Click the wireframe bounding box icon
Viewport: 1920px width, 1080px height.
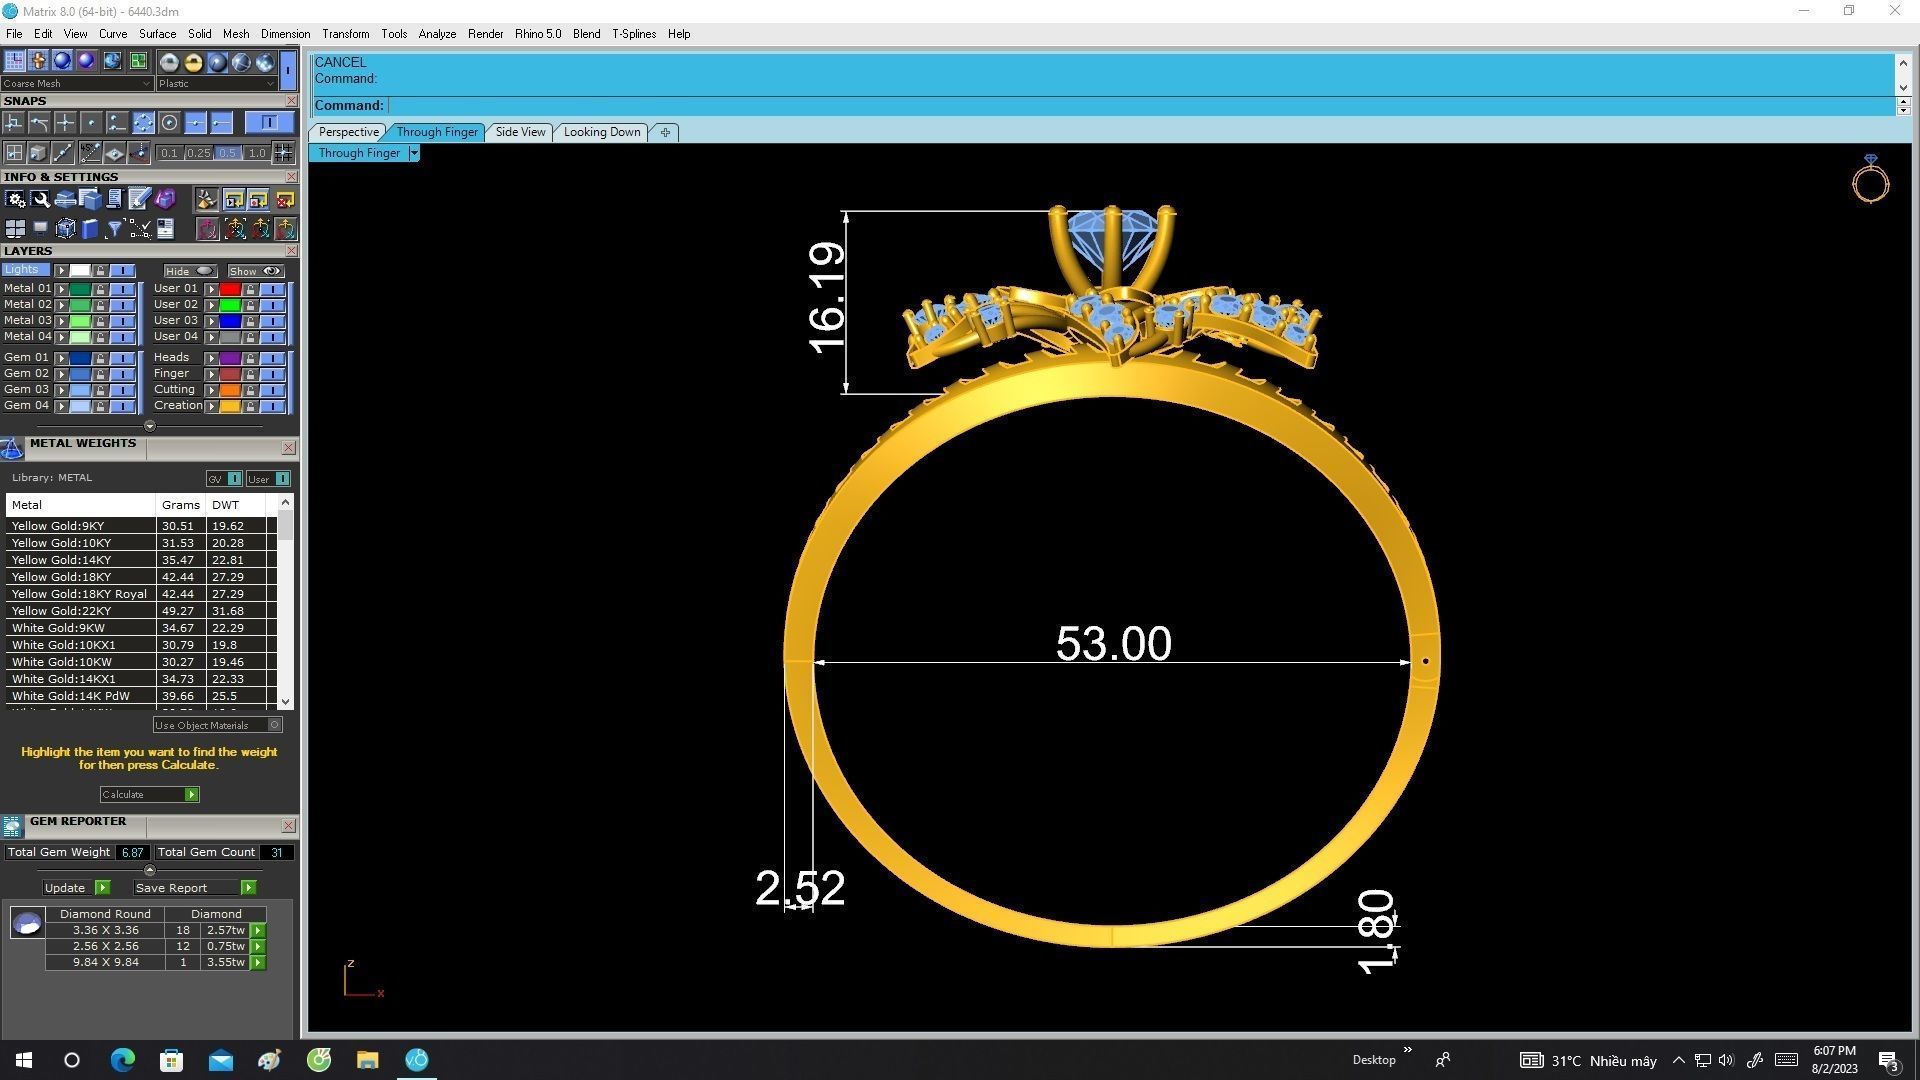point(65,229)
